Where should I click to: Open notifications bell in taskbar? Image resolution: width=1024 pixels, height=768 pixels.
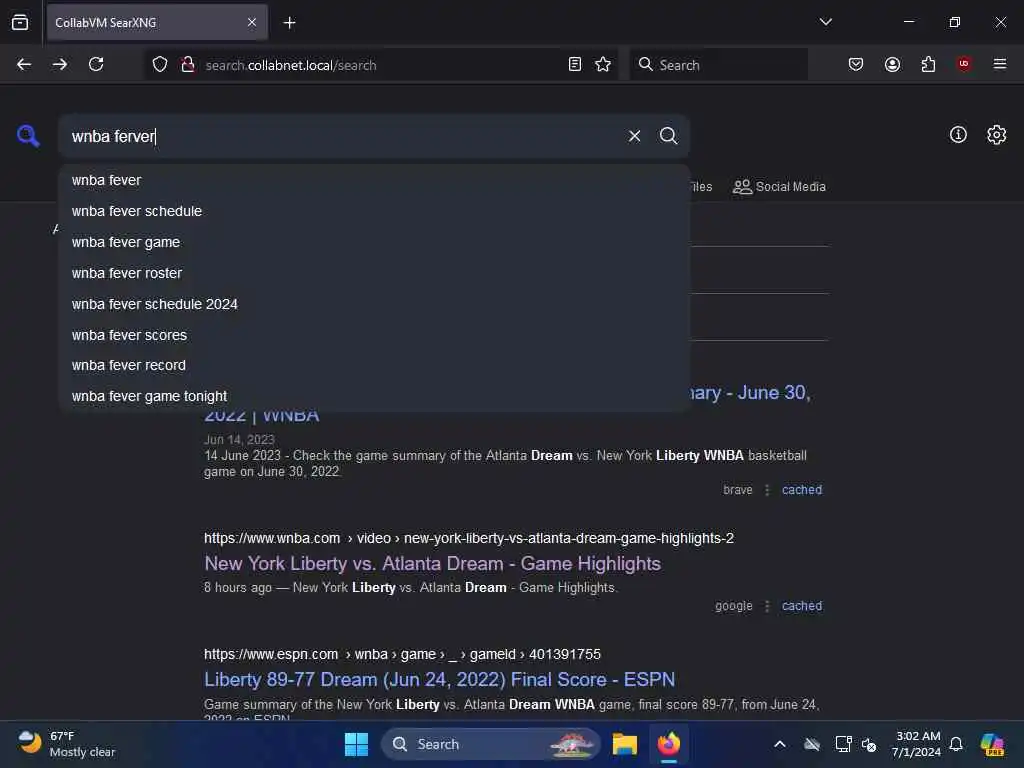click(956, 744)
